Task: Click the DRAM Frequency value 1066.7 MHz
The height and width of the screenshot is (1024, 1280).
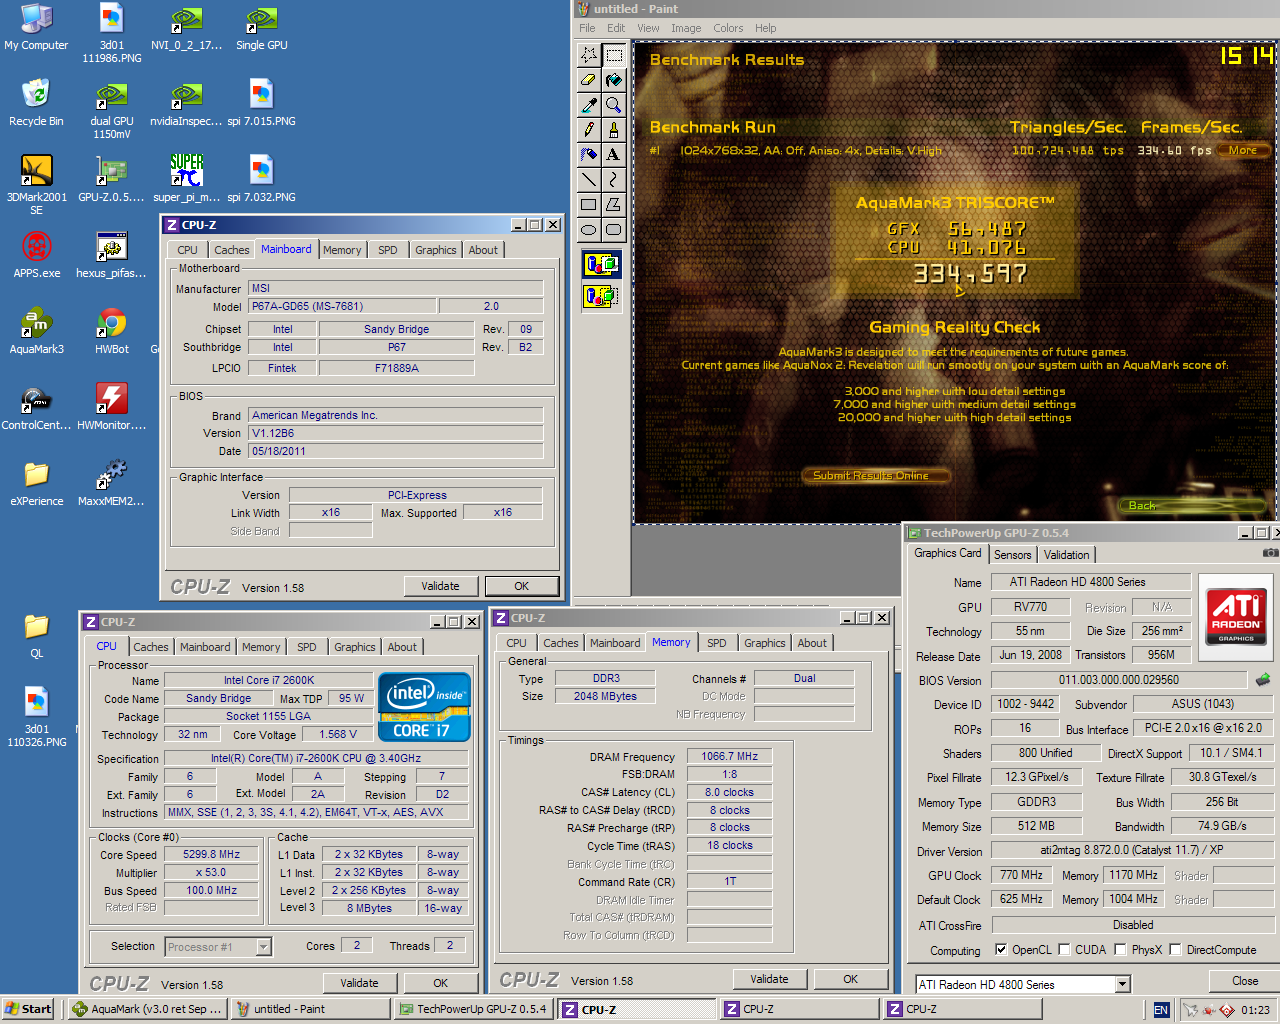Action: (x=729, y=757)
